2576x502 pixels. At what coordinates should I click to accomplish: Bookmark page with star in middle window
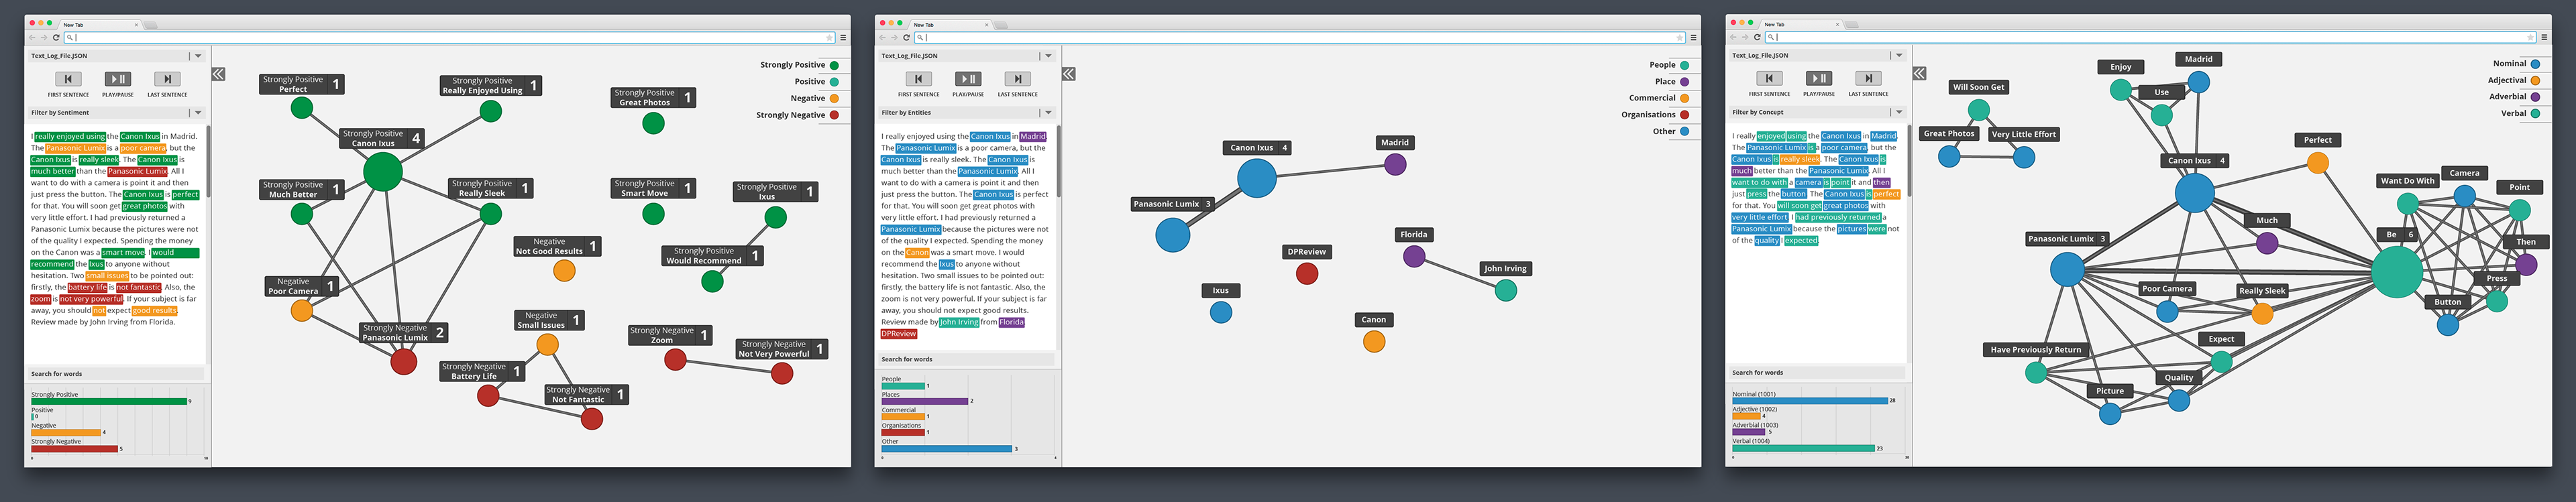(1679, 38)
